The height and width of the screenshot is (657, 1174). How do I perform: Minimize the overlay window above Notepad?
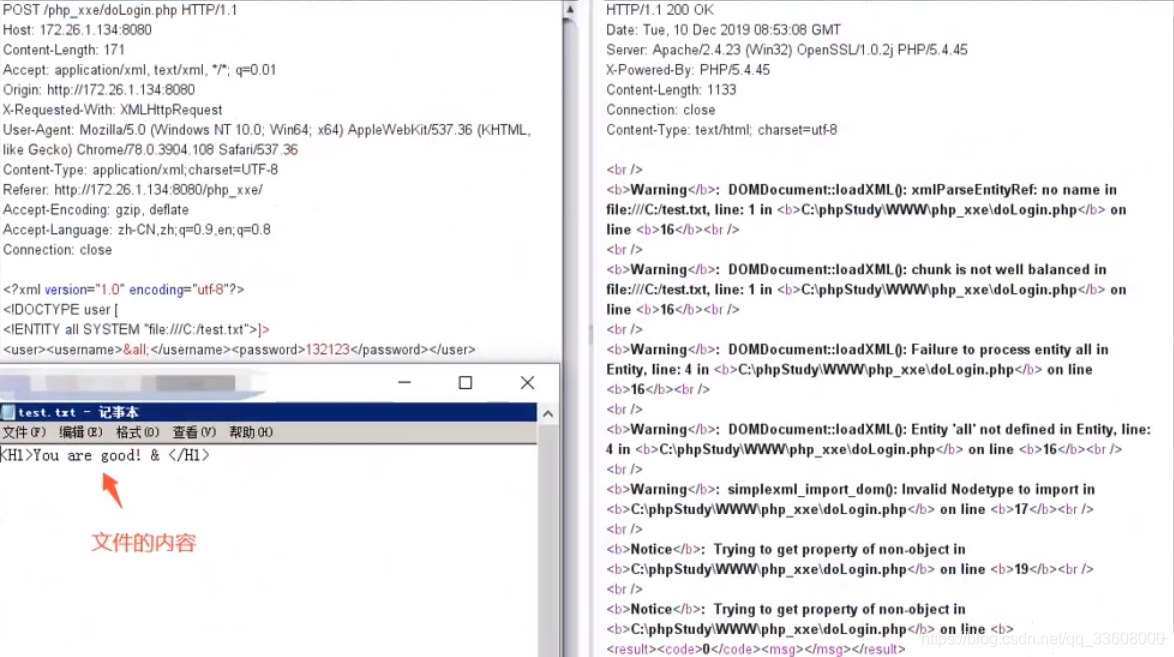[x=404, y=383]
